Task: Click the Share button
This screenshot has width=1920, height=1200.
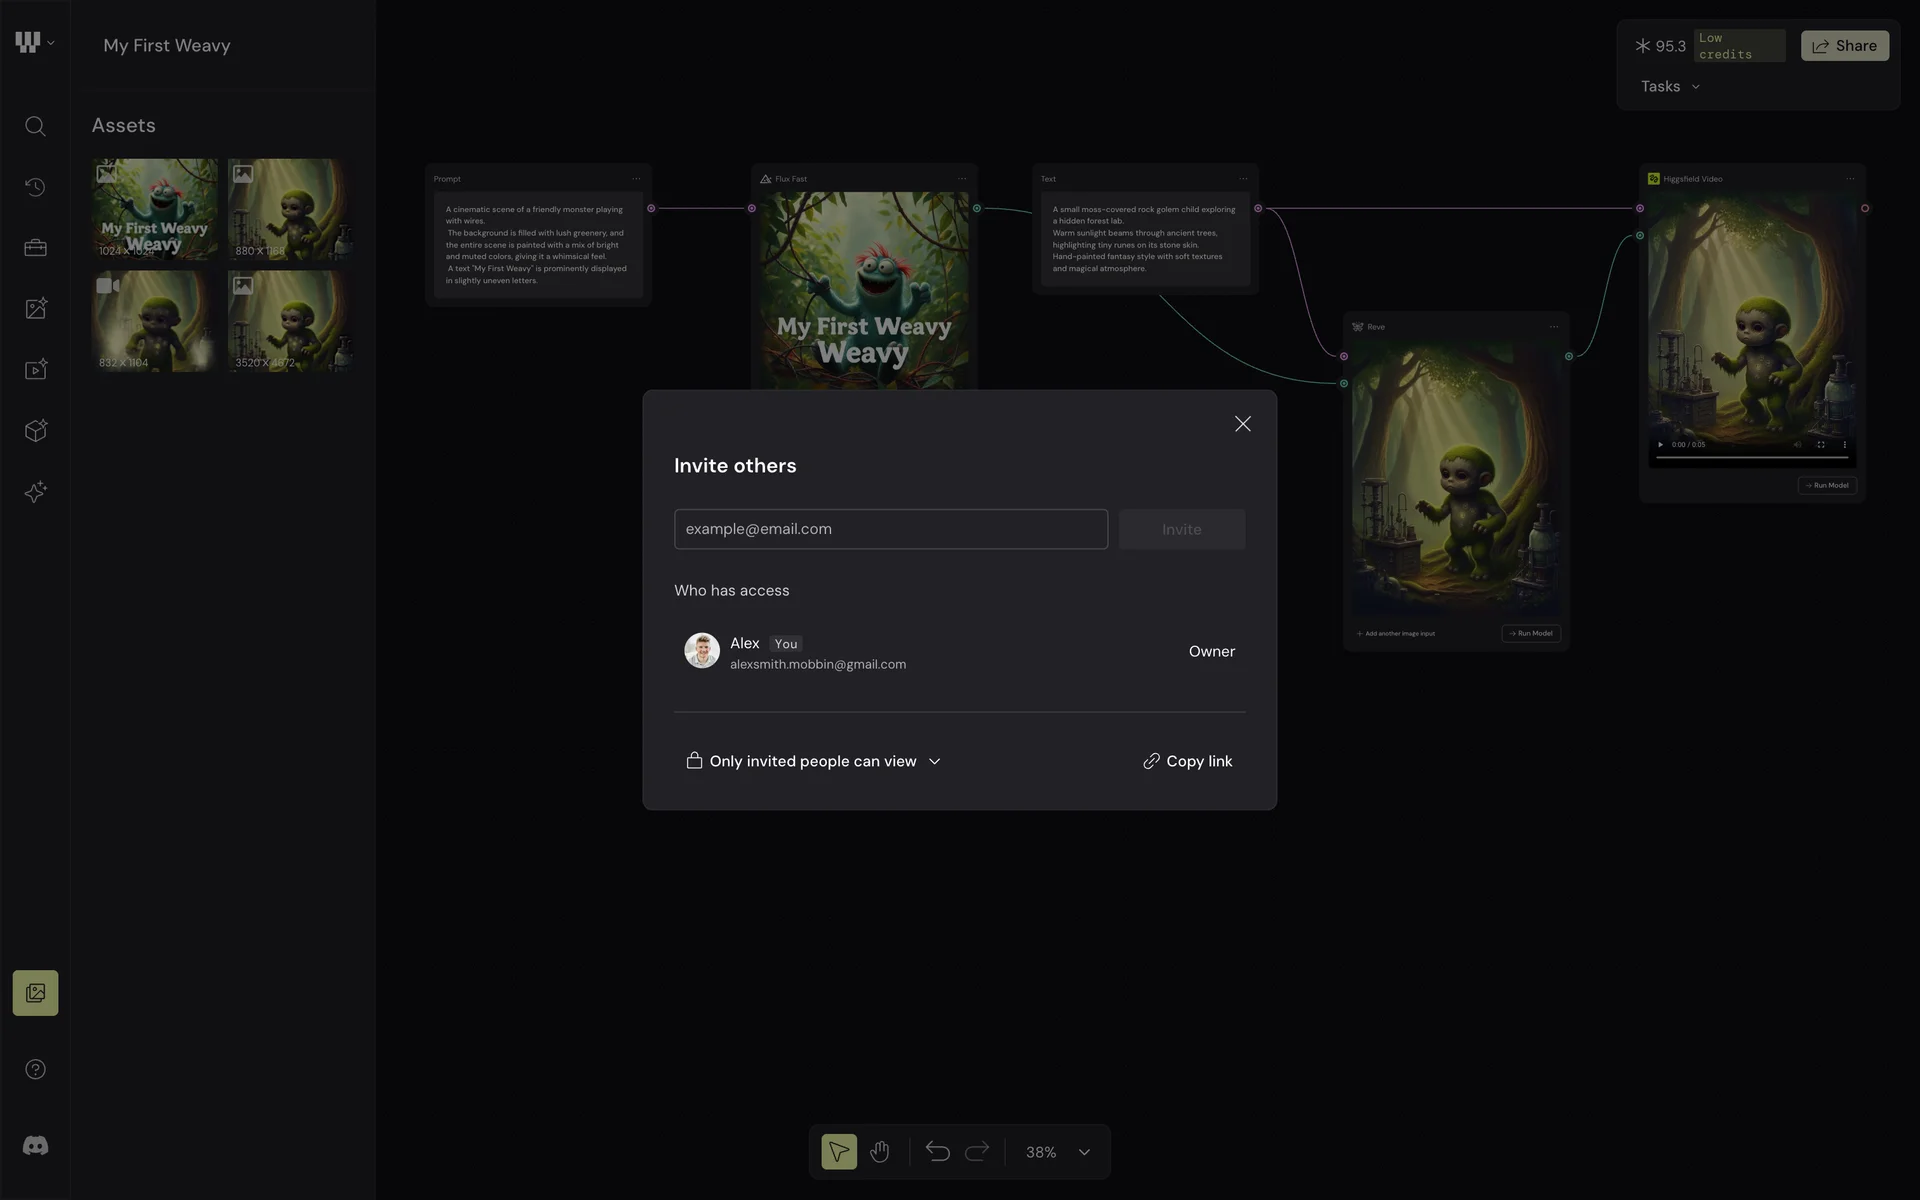Action: point(1844,46)
